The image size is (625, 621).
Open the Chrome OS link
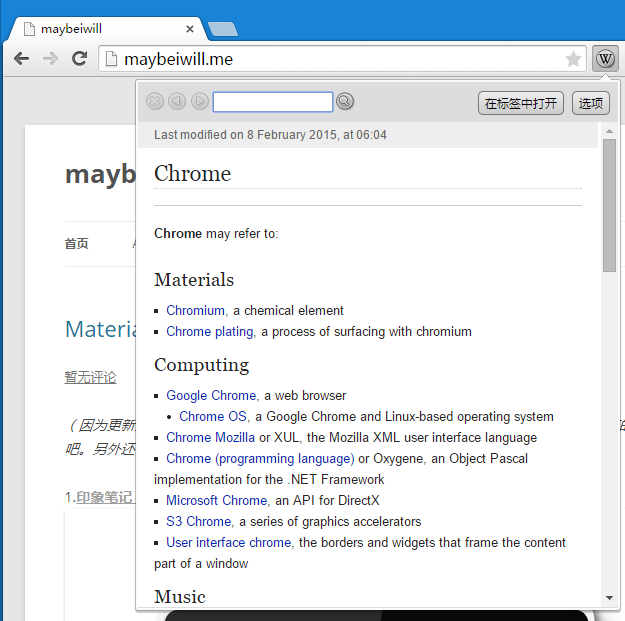point(213,417)
